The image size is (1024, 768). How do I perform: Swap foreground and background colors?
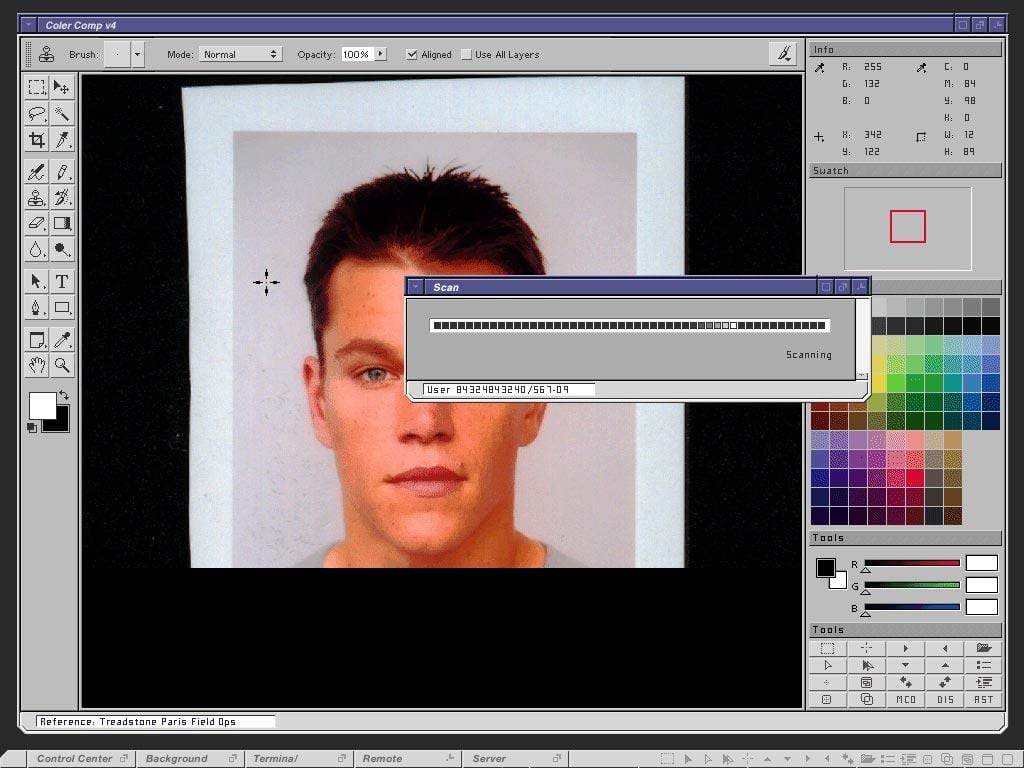(x=65, y=396)
